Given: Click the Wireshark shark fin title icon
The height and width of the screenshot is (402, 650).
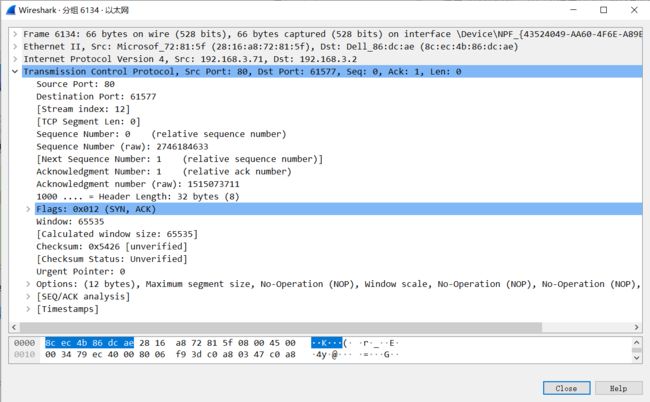Looking at the screenshot, I should pyautogui.click(x=11, y=10).
